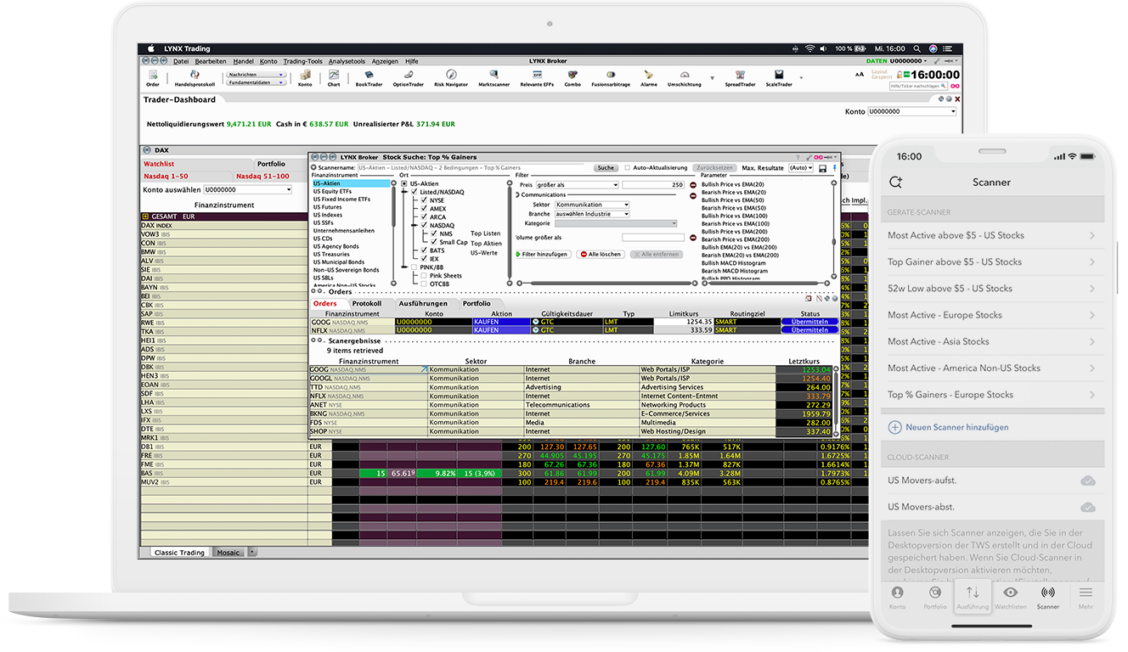Save the scanner with the floppy disk icon

tap(822, 168)
